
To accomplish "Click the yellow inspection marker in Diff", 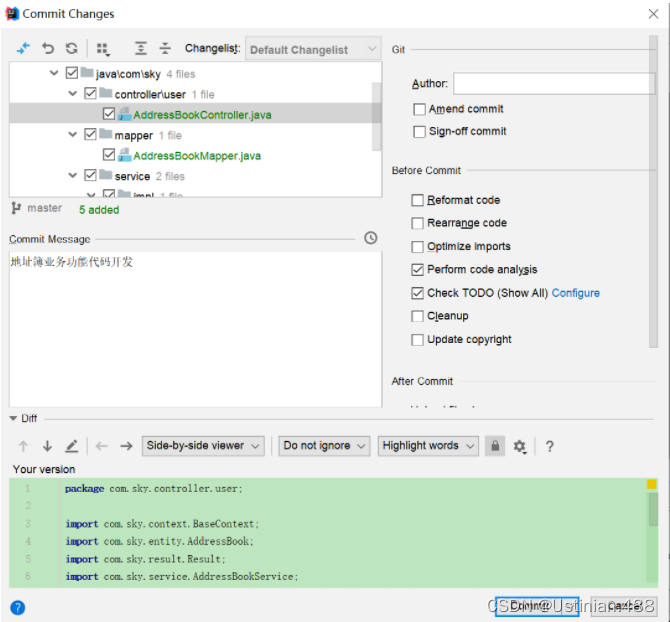I will point(651,484).
